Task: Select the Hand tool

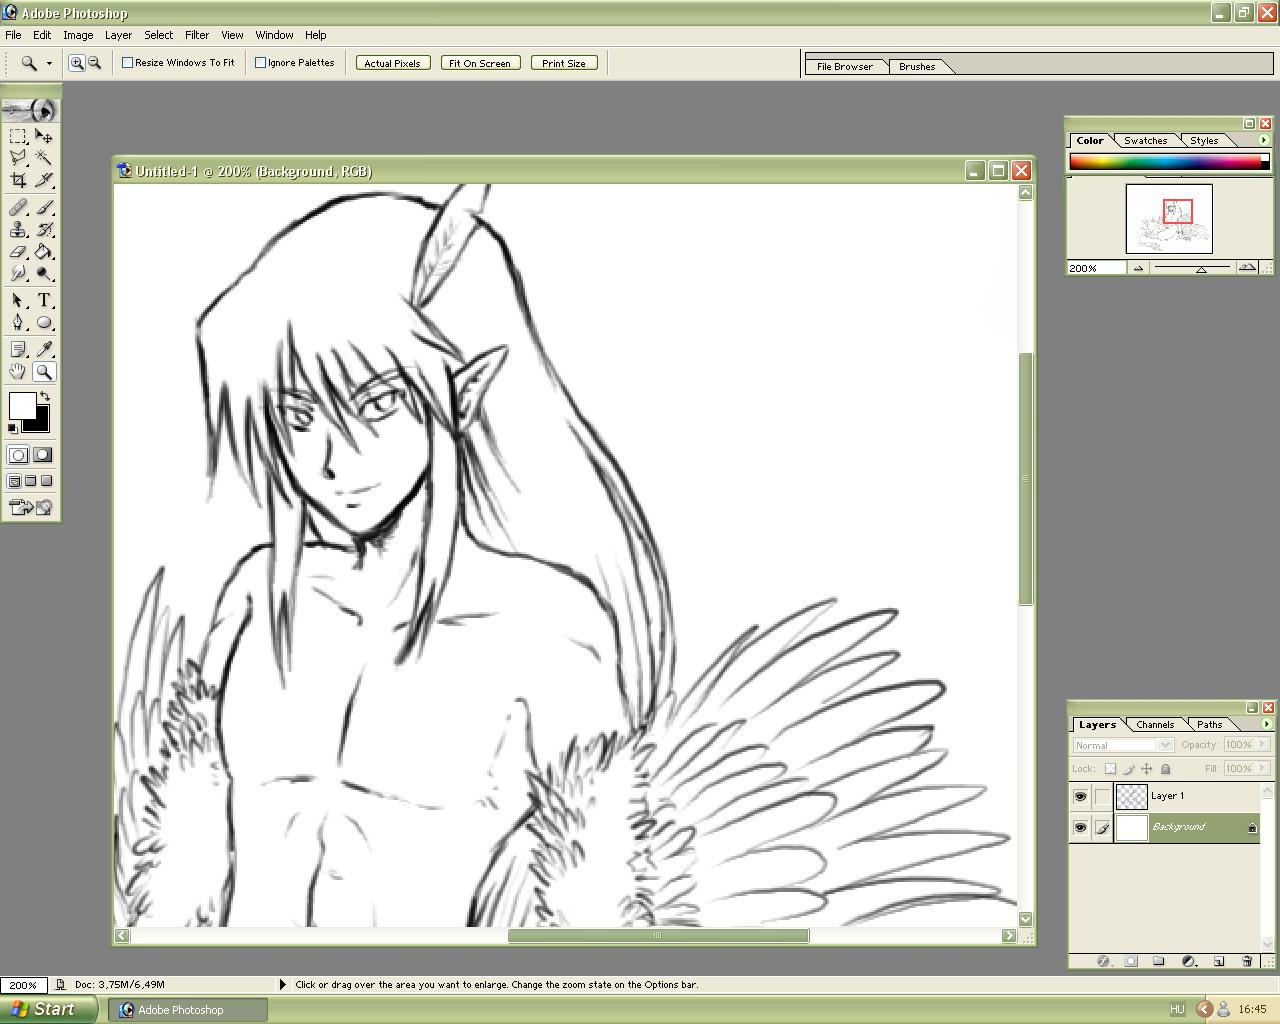Action: (x=18, y=372)
